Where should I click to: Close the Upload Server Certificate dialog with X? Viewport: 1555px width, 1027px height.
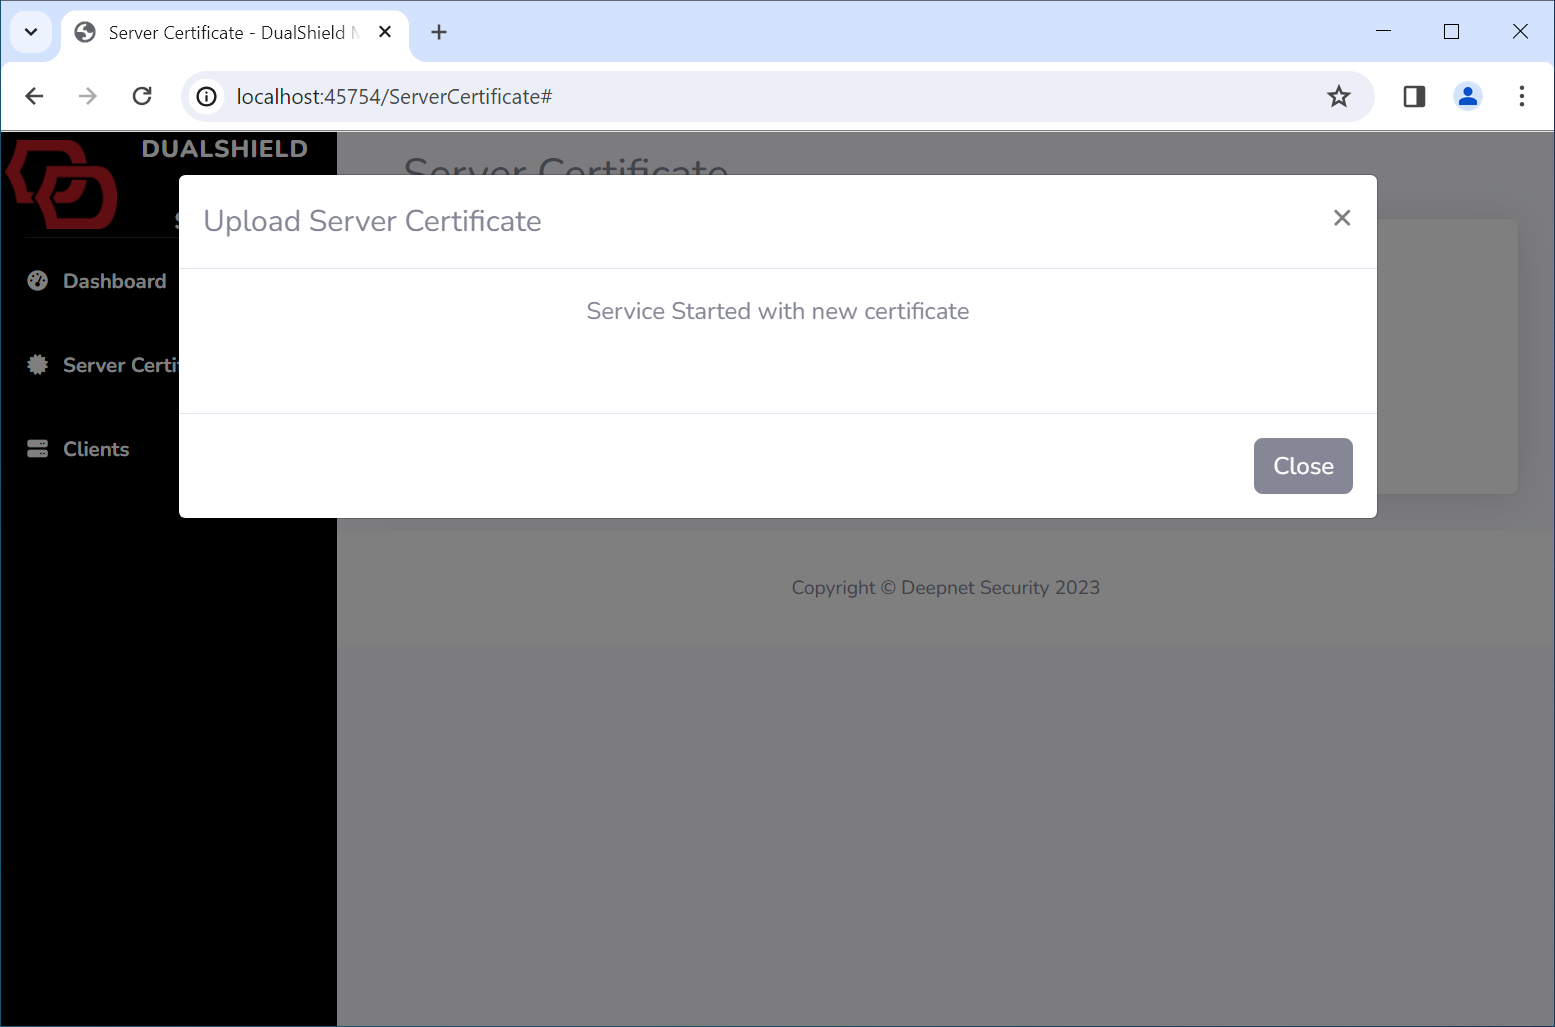click(x=1342, y=218)
